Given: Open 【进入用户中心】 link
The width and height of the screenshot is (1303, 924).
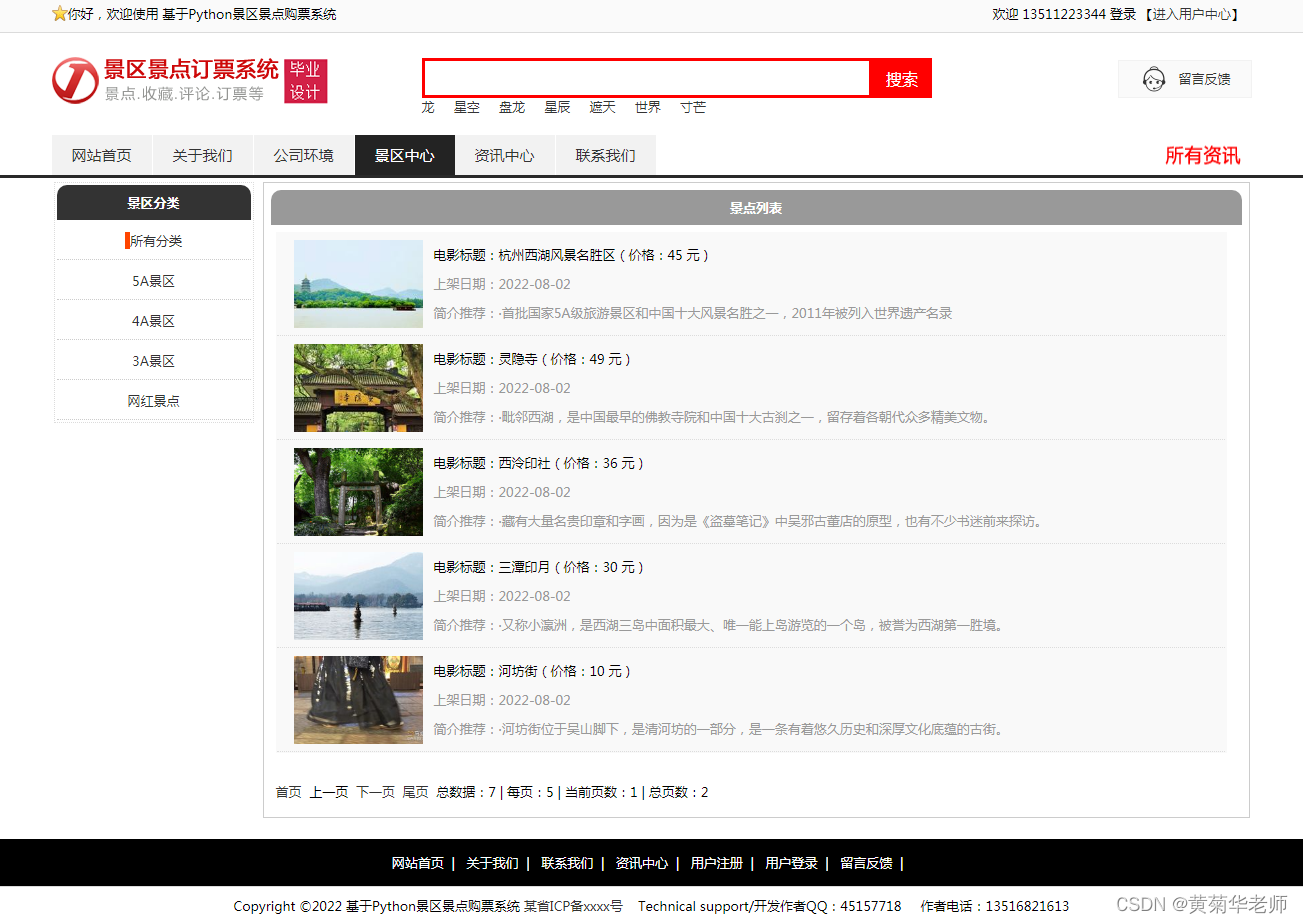Looking at the screenshot, I should pyautogui.click(x=1192, y=14).
